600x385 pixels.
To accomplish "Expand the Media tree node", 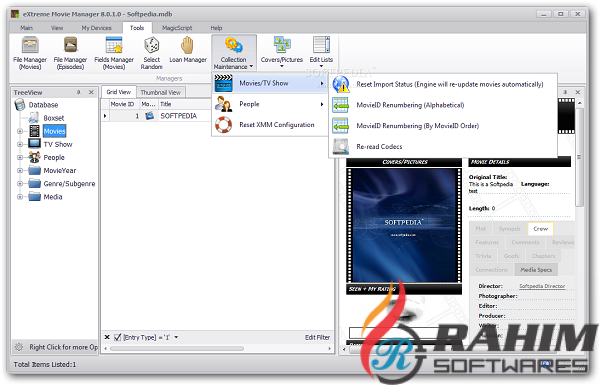I will 20,197.
